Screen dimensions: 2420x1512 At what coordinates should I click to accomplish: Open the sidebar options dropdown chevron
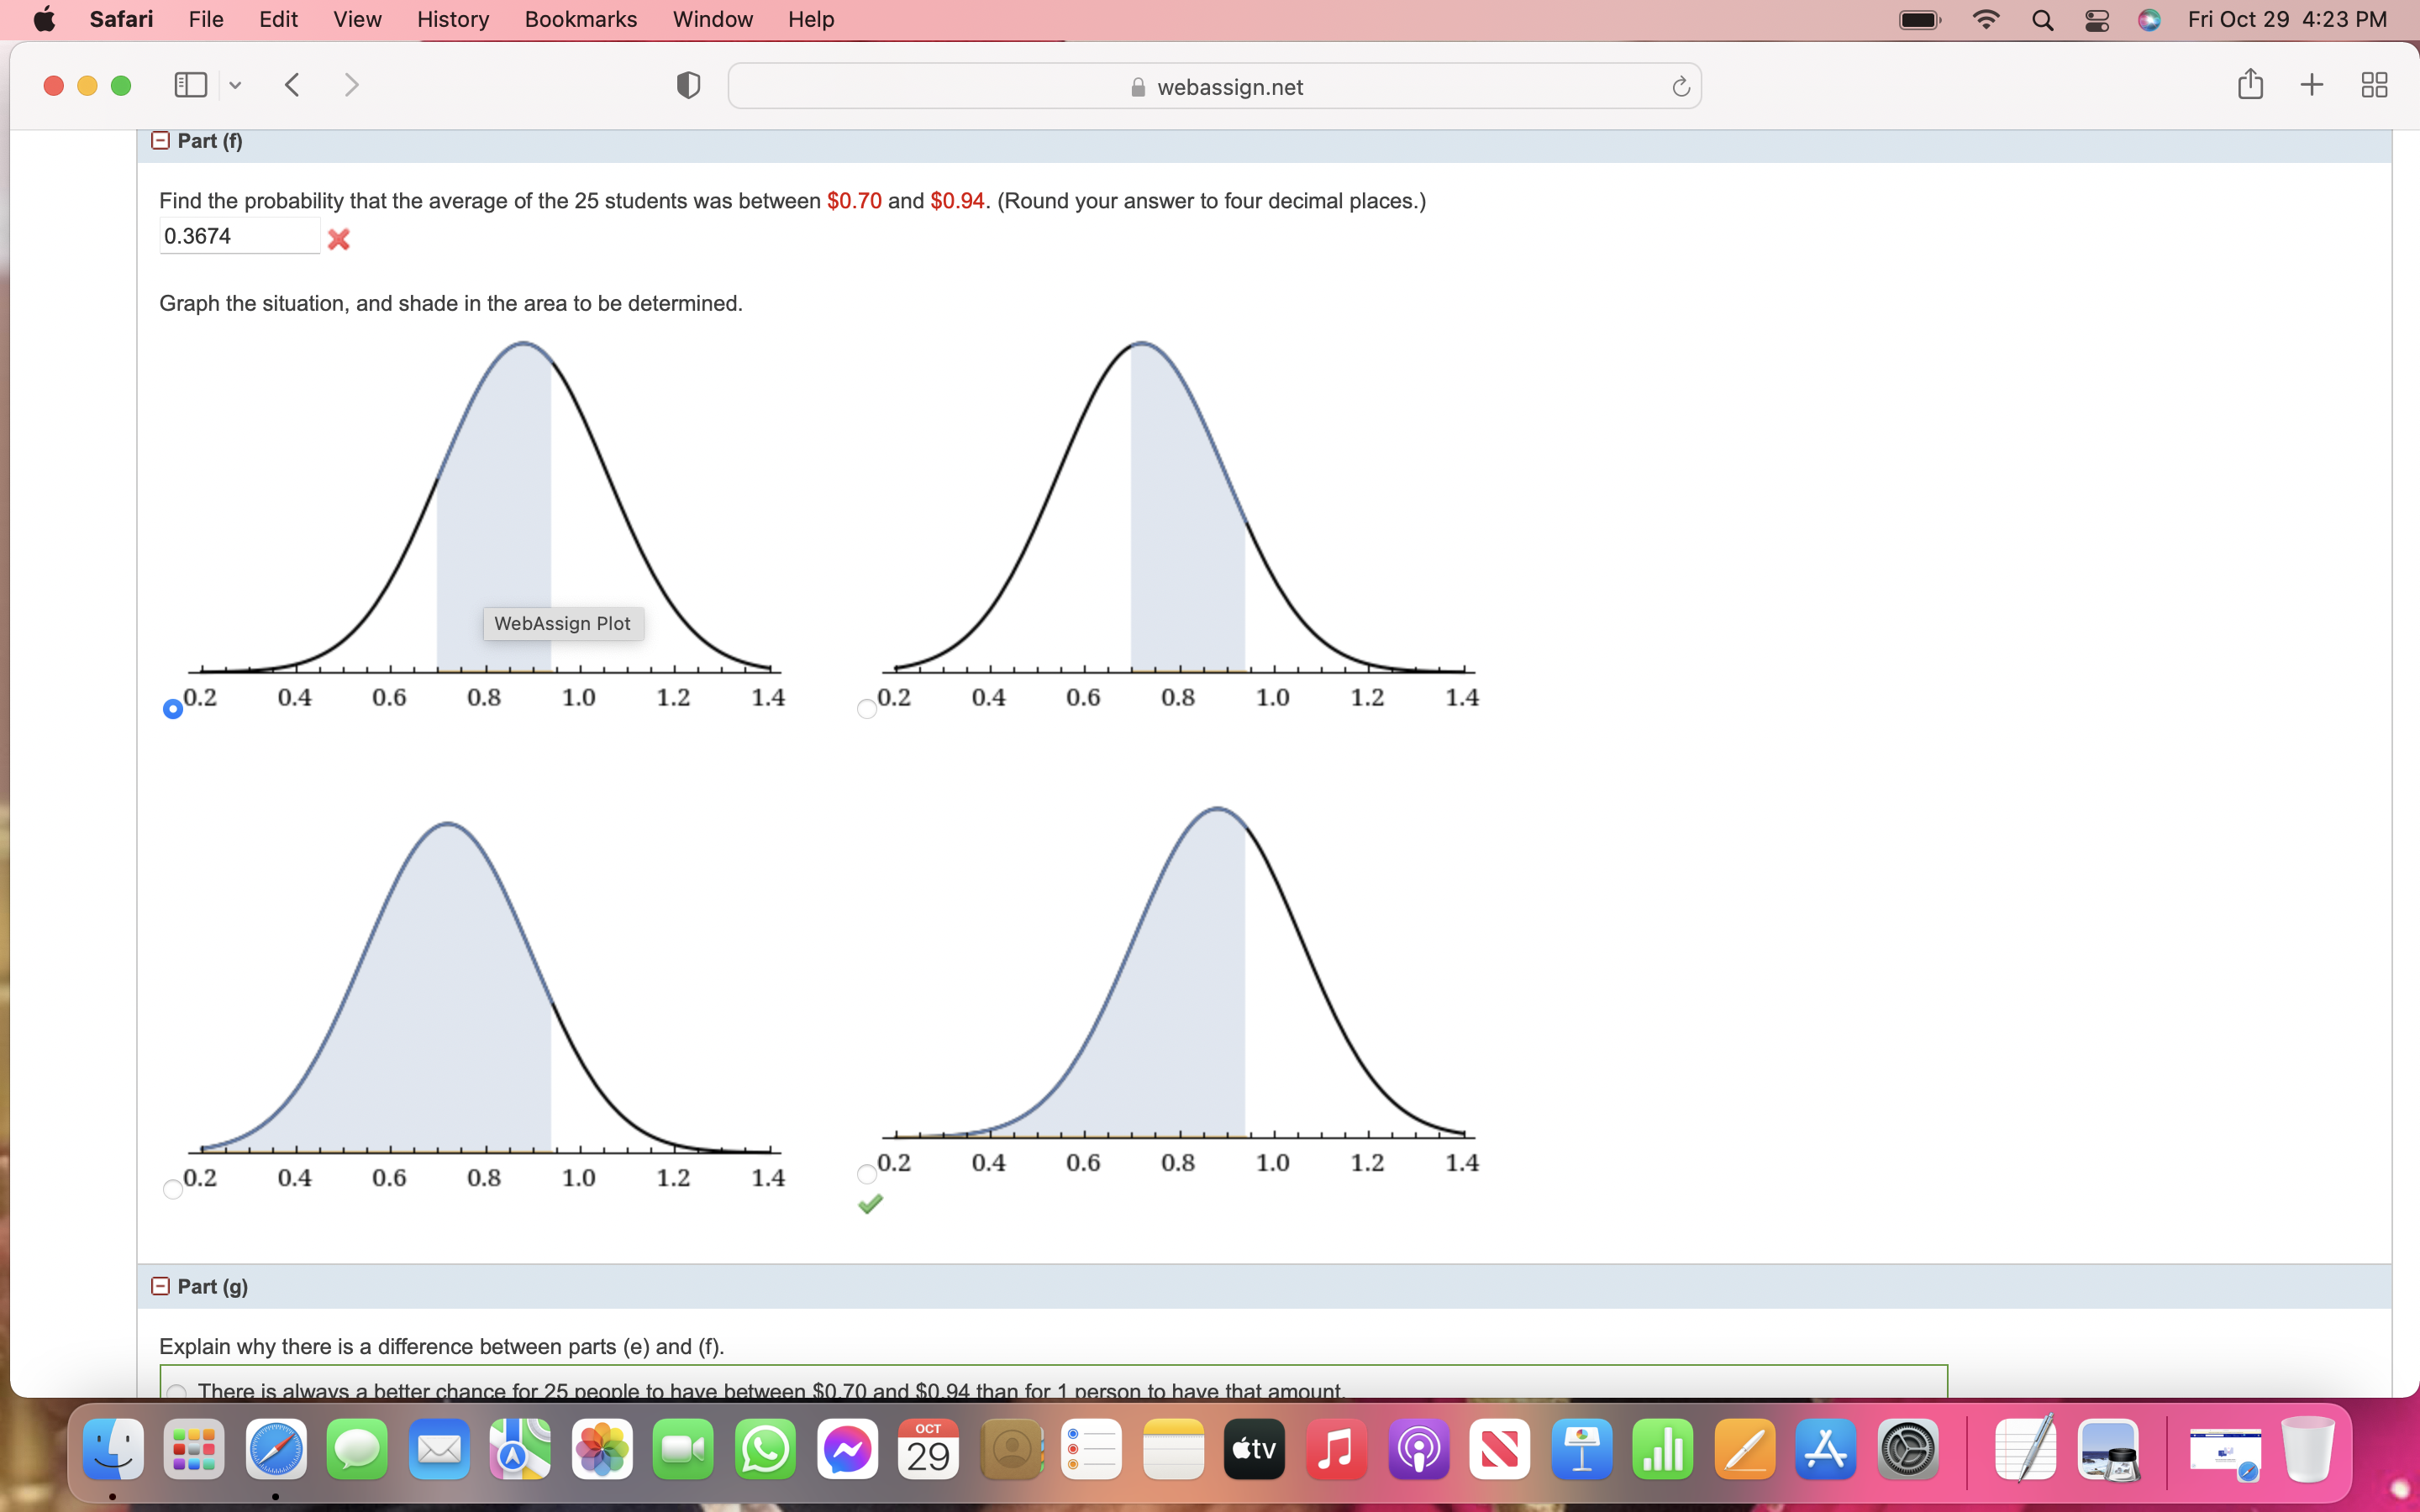point(235,86)
